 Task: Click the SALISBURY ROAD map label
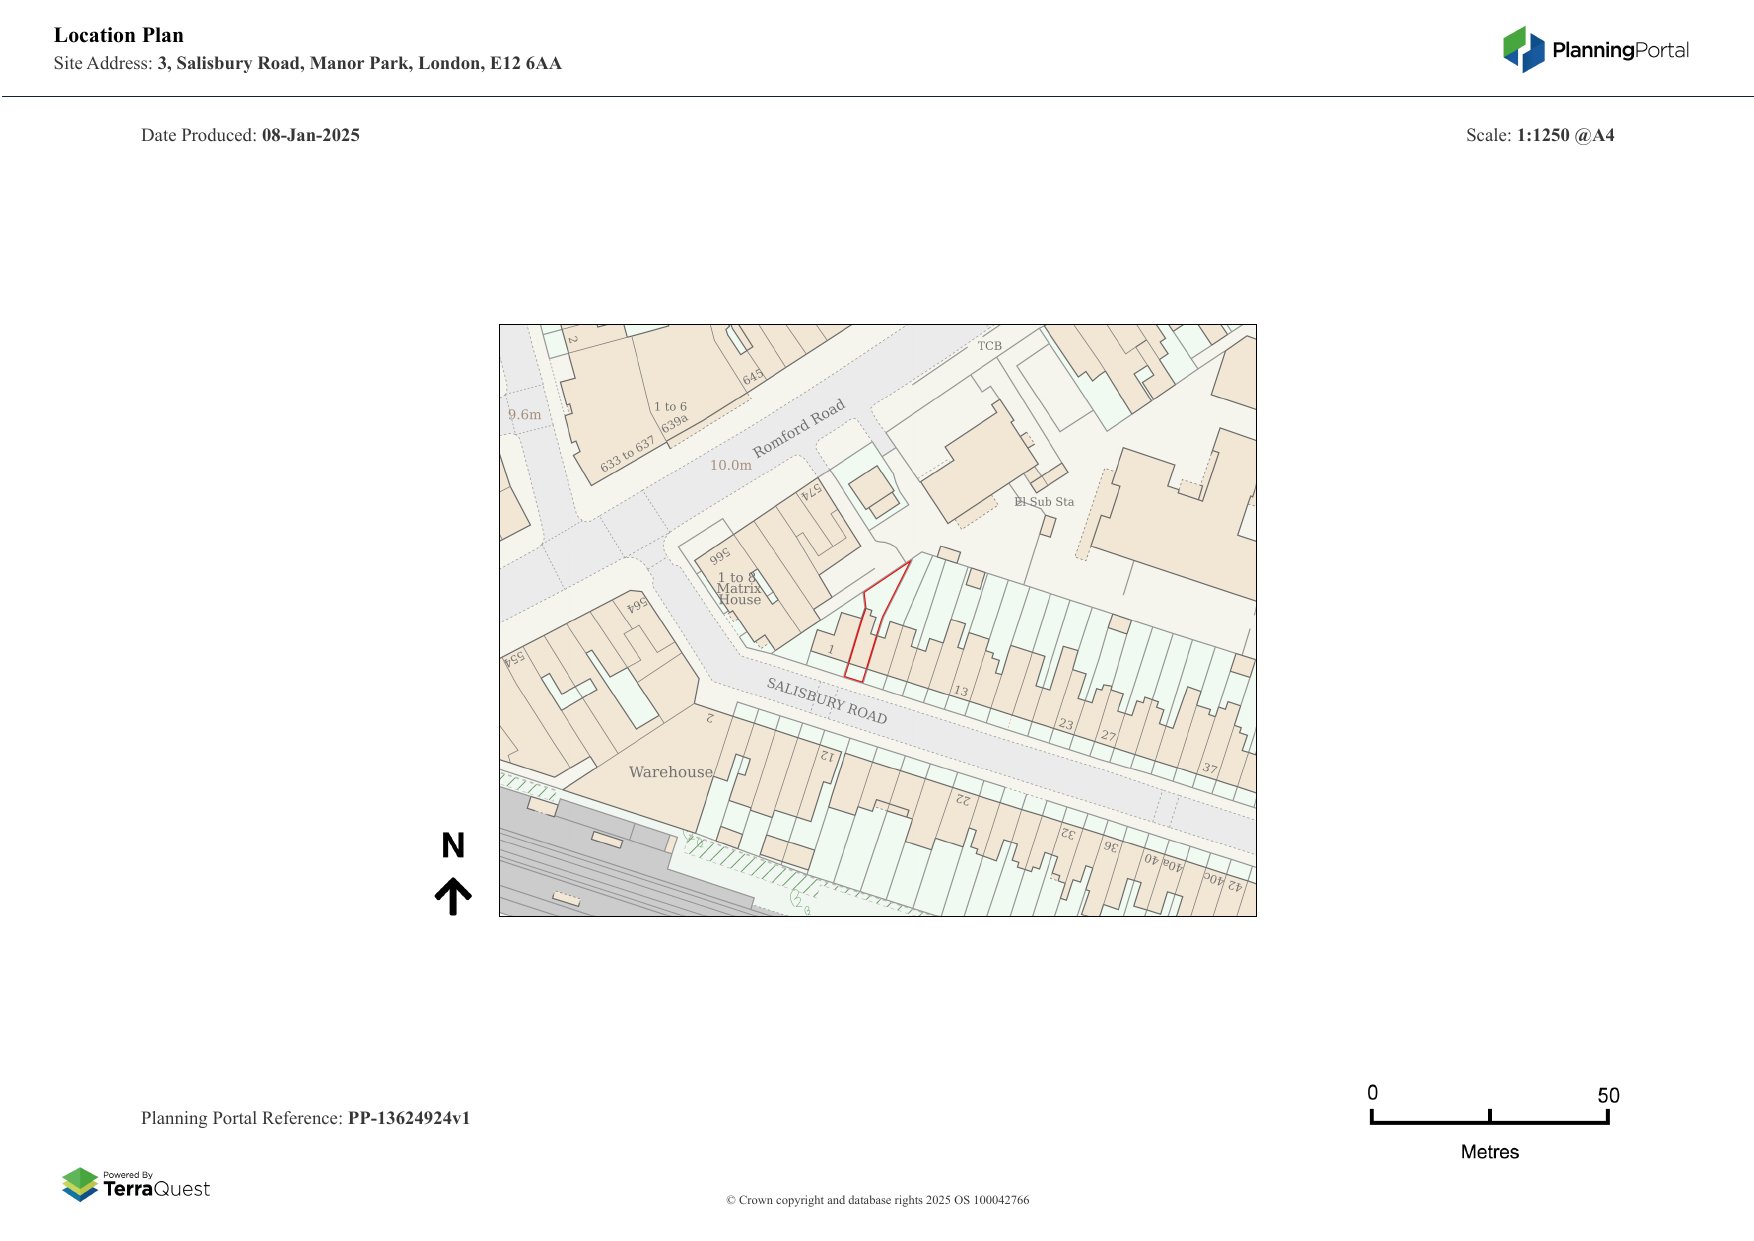[x=826, y=700]
